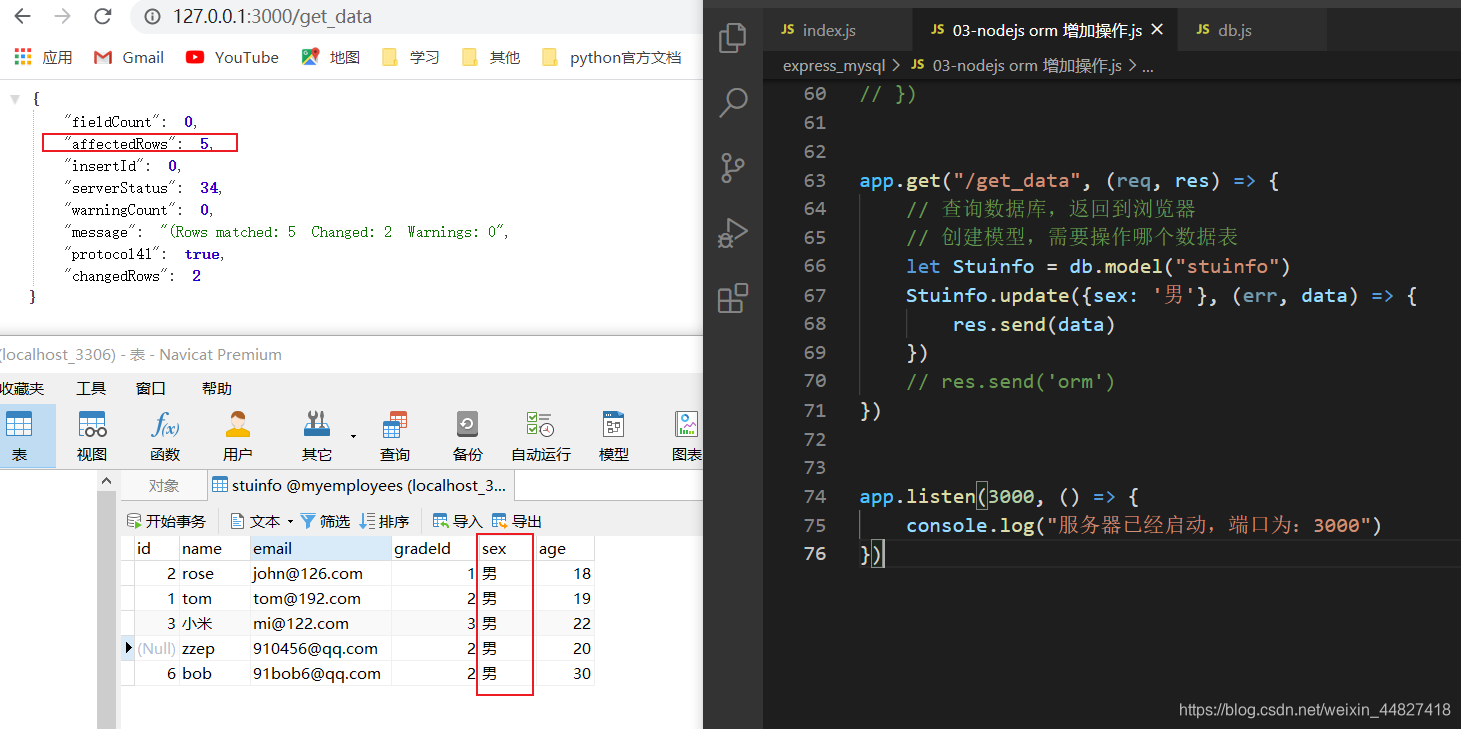Close 03-nodejs orm 增加操作.js tab
Image resolution: width=1461 pixels, height=729 pixels.
(1157, 30)
